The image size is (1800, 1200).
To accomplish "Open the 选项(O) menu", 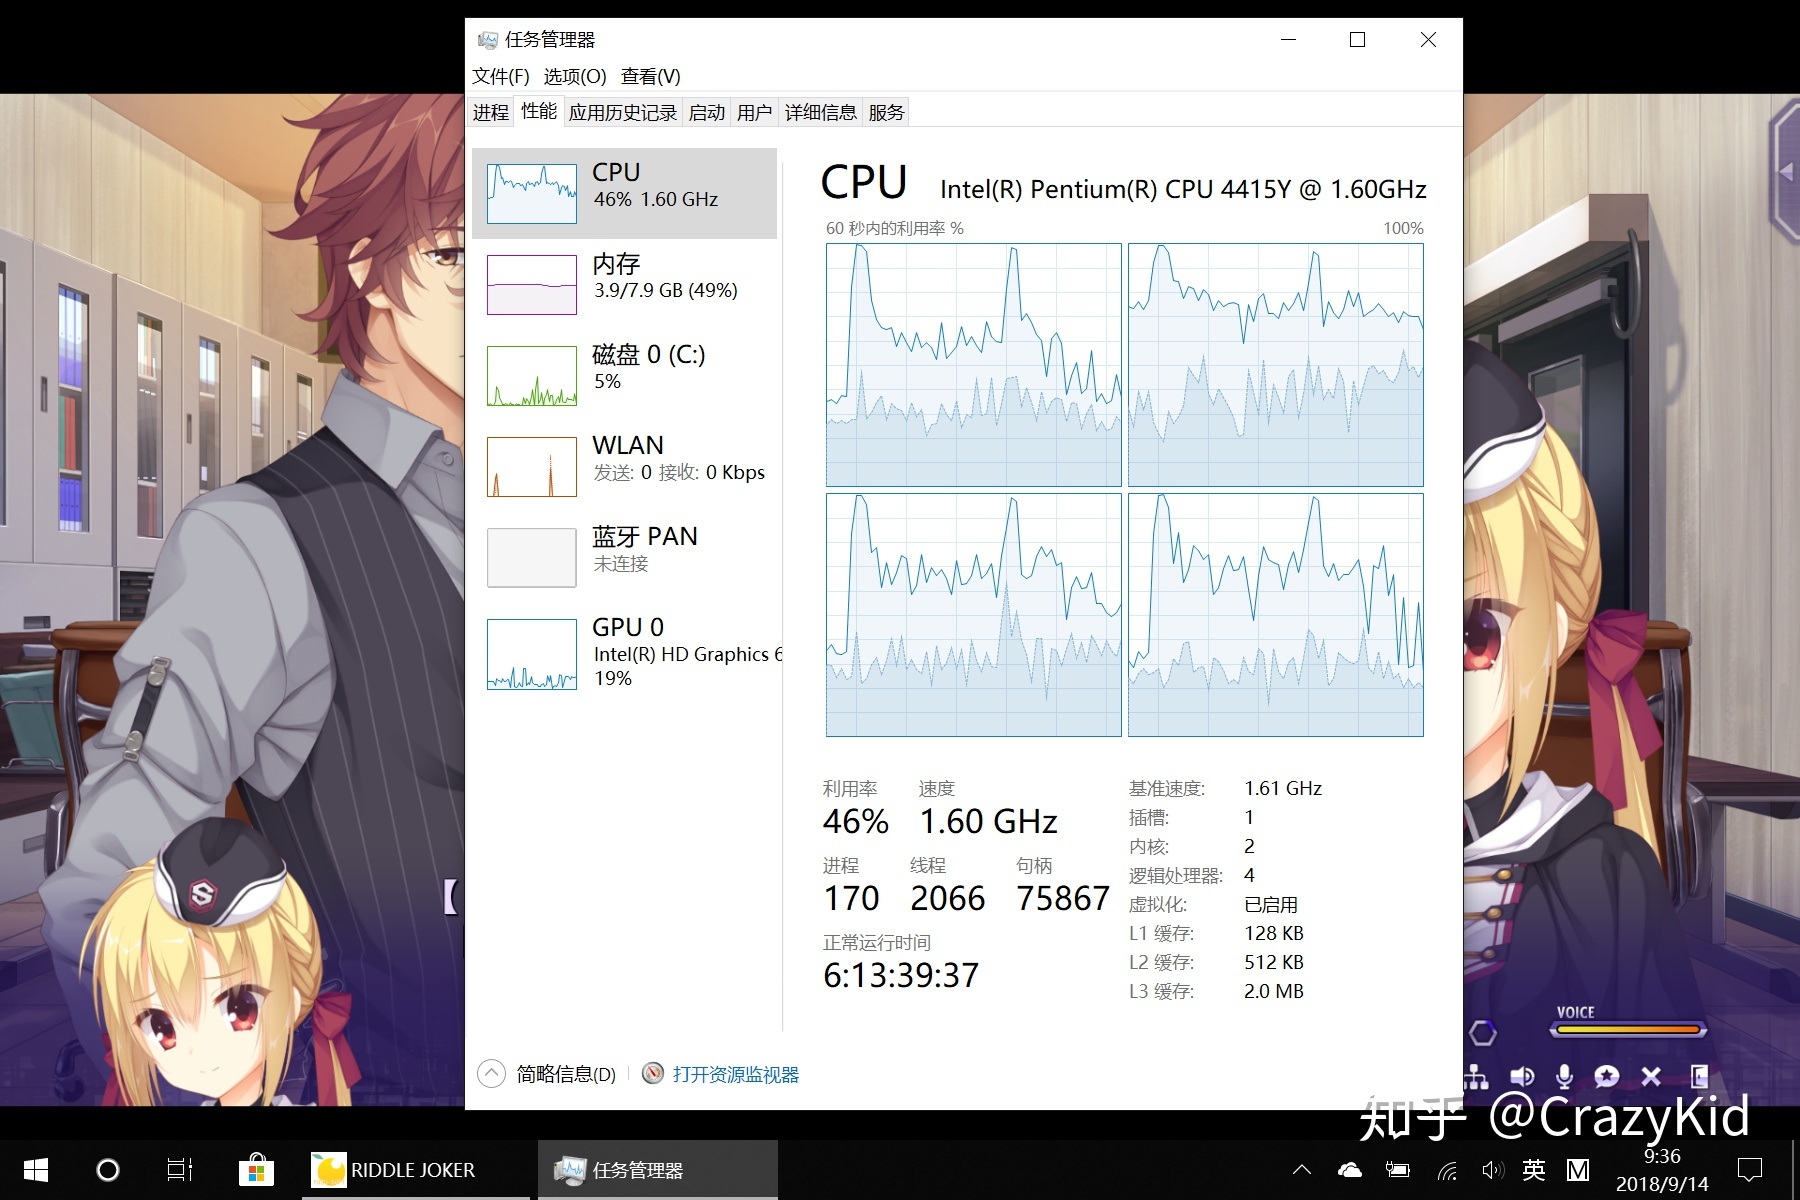I will click(x=575, y=76).
